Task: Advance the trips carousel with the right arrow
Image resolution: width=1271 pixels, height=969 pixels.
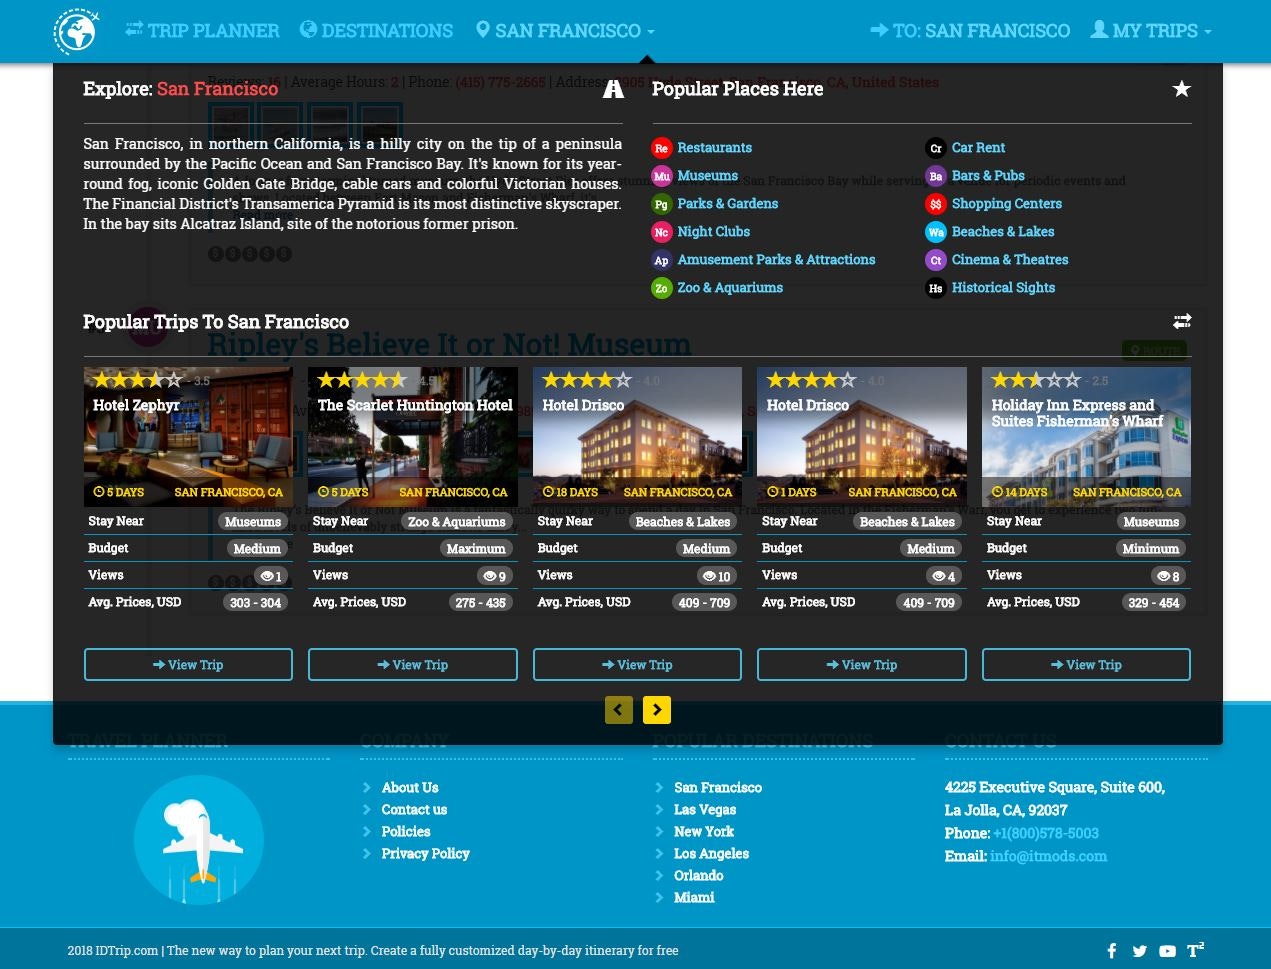Action: point(656,709)
